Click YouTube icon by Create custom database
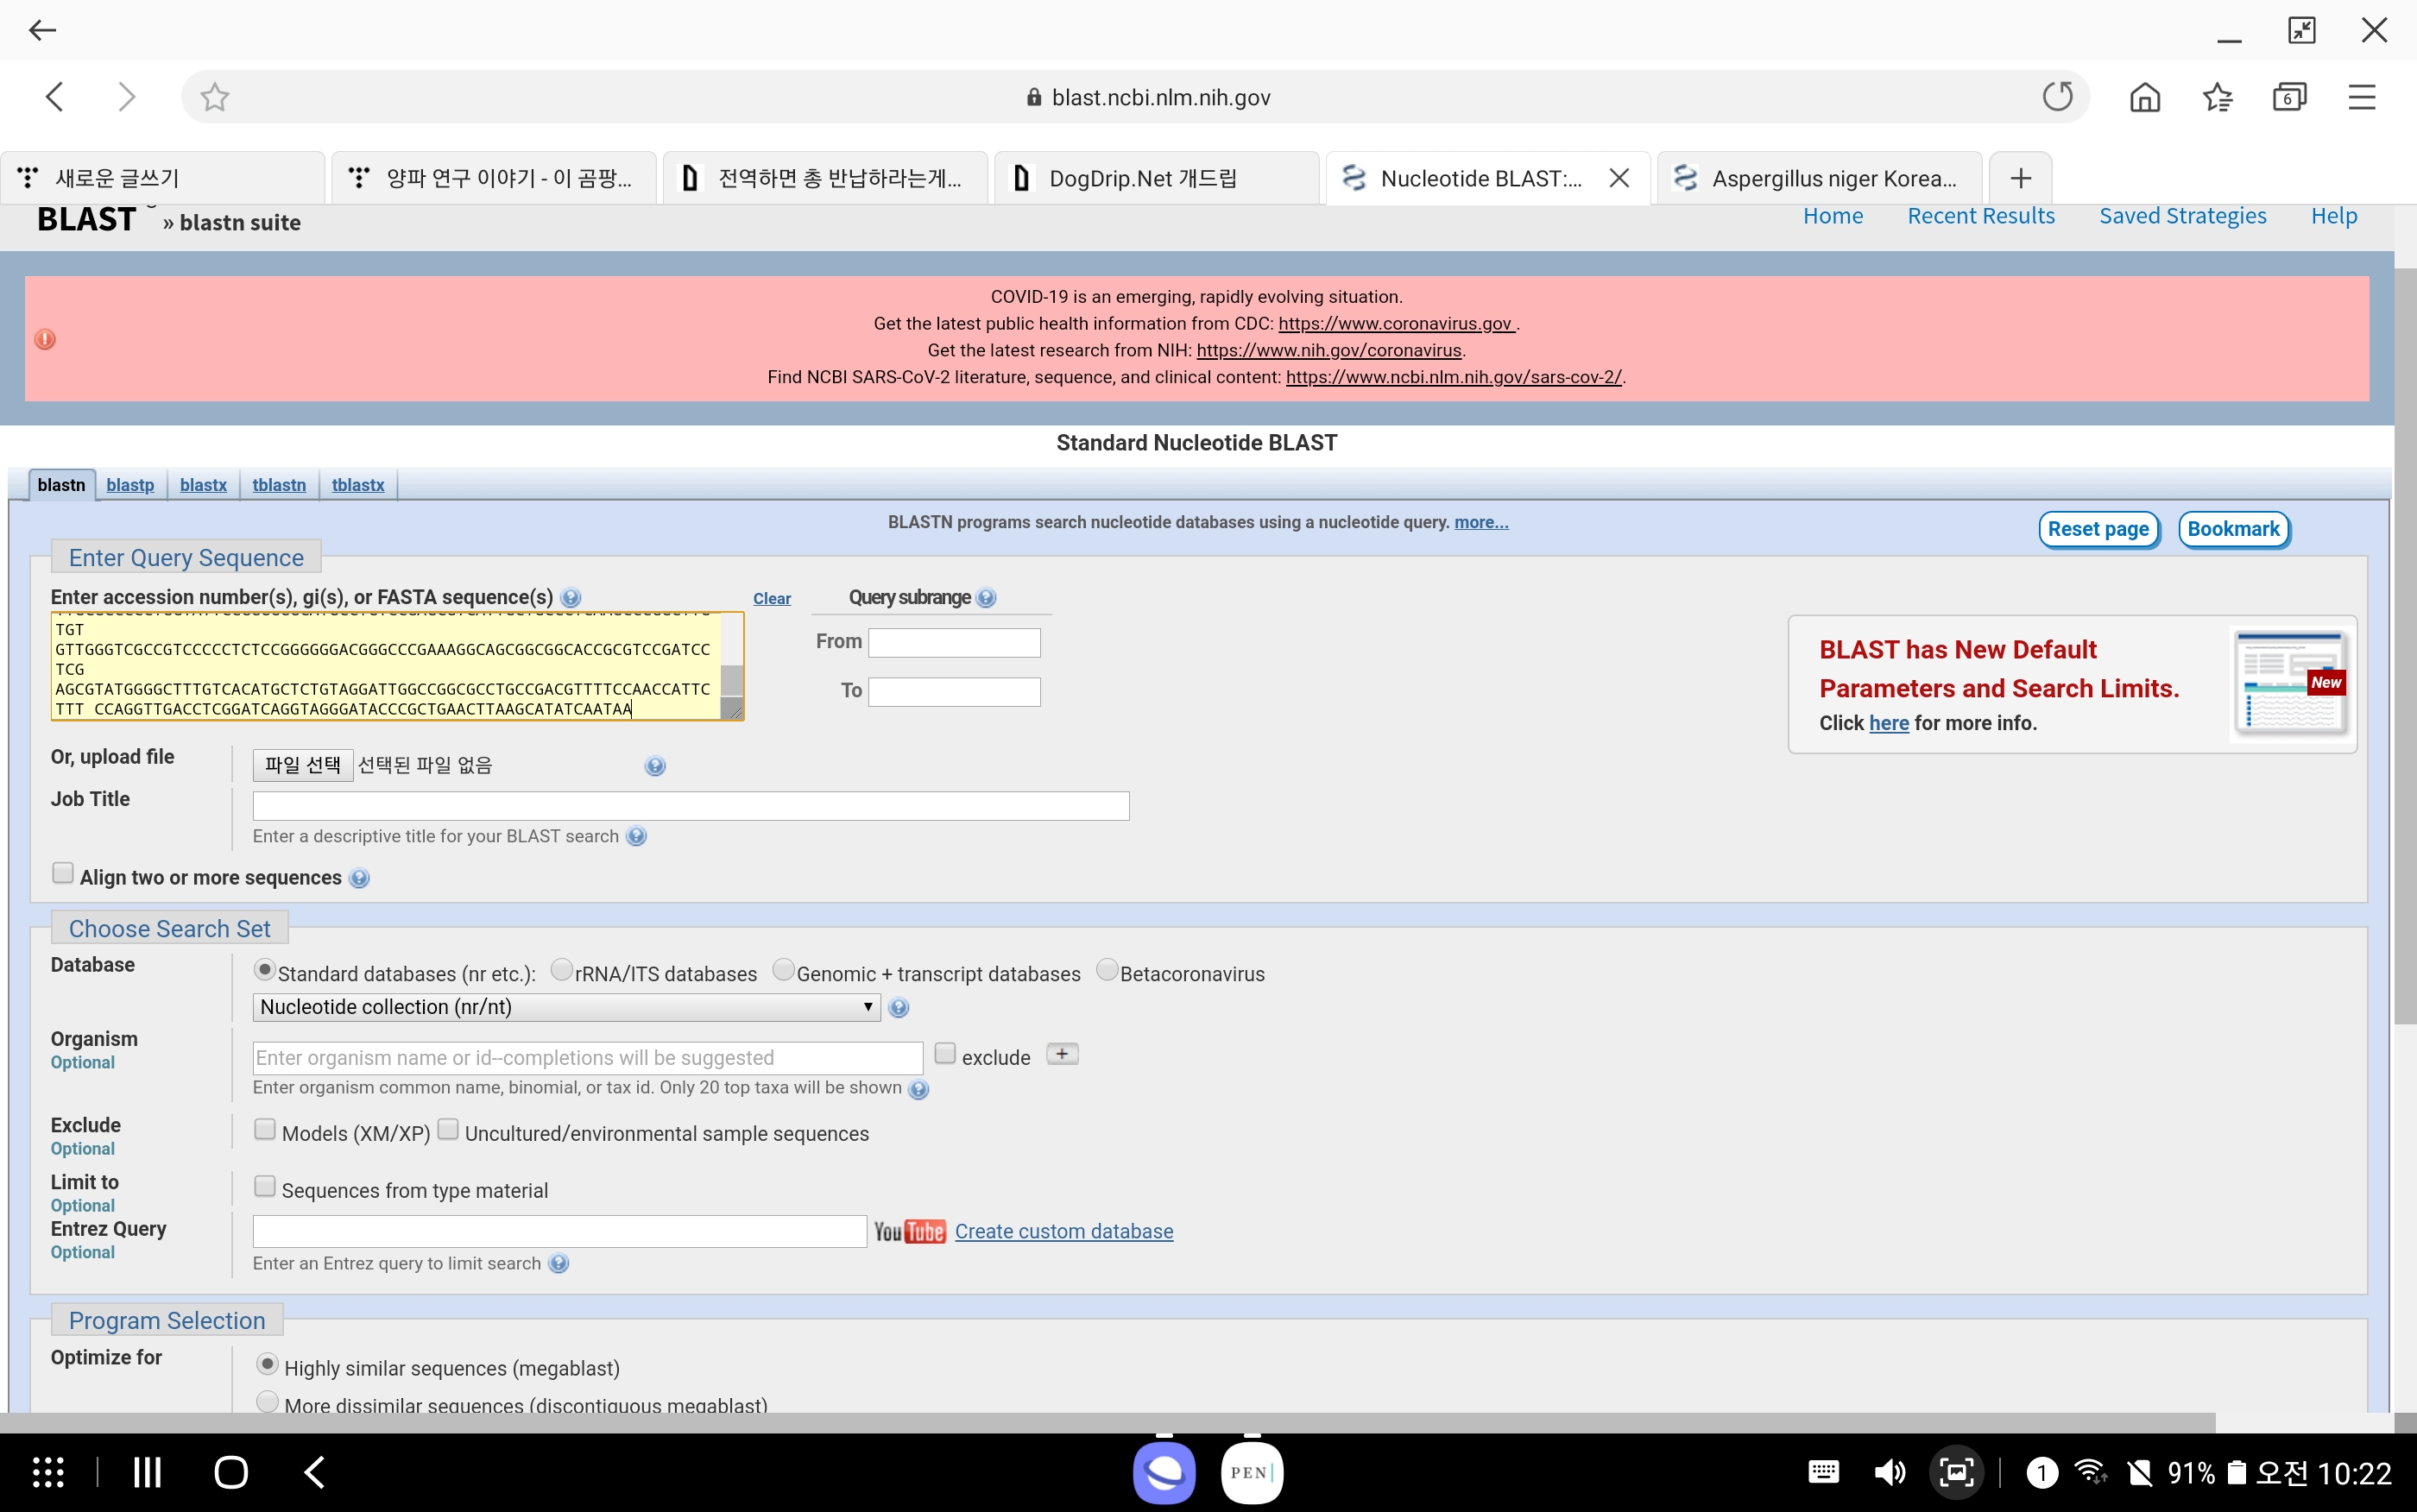This screenshot has width=2417, height=1512. [x=909, y=1231]
